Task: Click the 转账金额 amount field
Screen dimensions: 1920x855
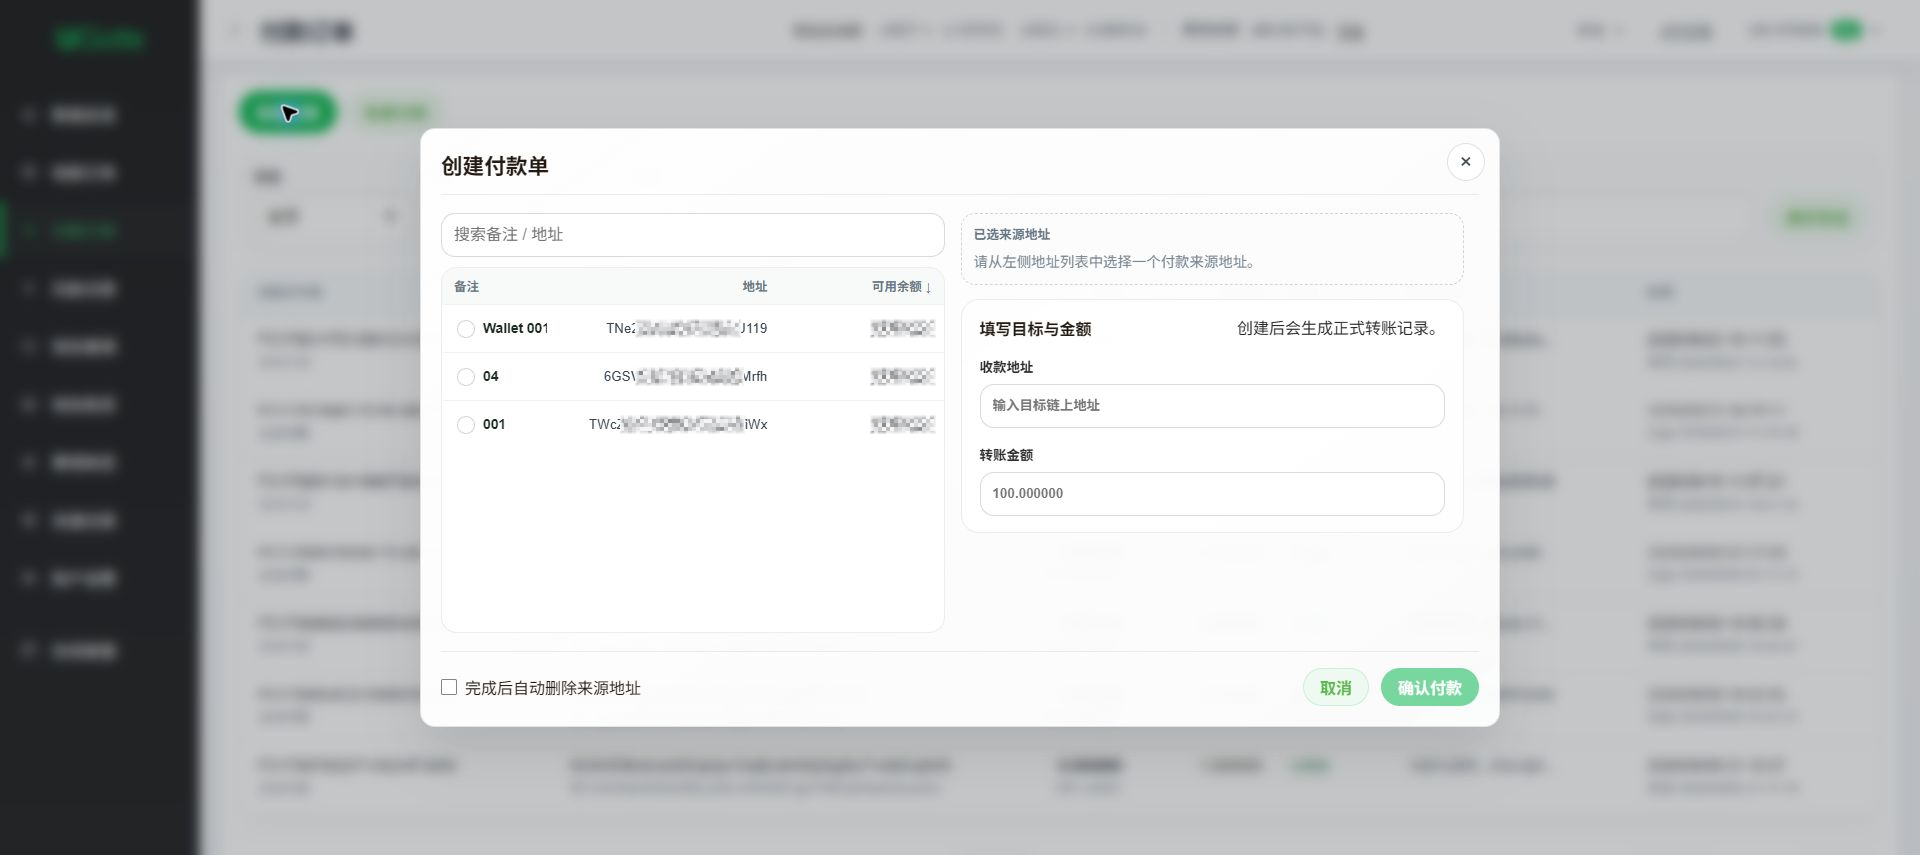Action: pos(1212,494)
